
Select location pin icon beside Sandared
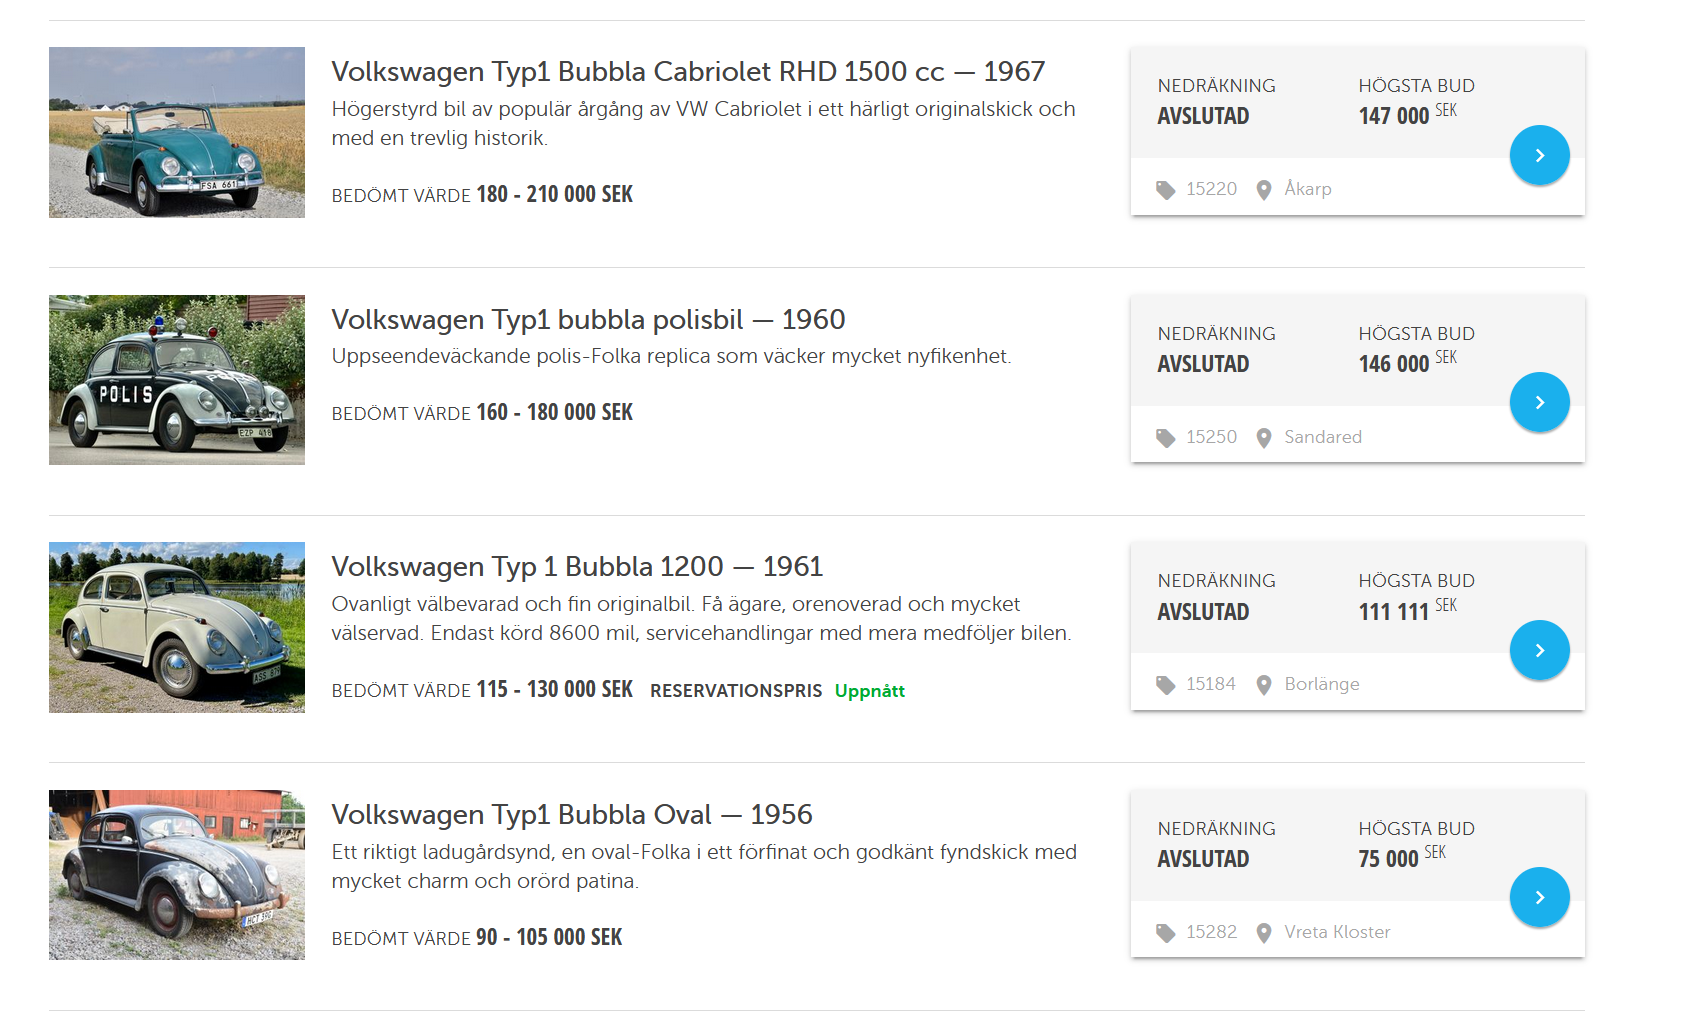coord(1264,438)
